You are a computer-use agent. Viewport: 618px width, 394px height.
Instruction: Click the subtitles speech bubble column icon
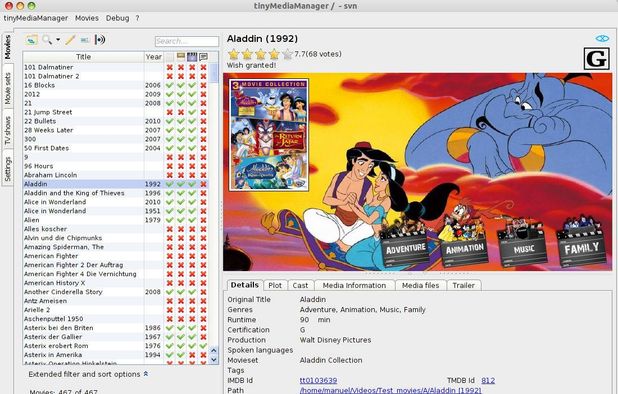203,57
